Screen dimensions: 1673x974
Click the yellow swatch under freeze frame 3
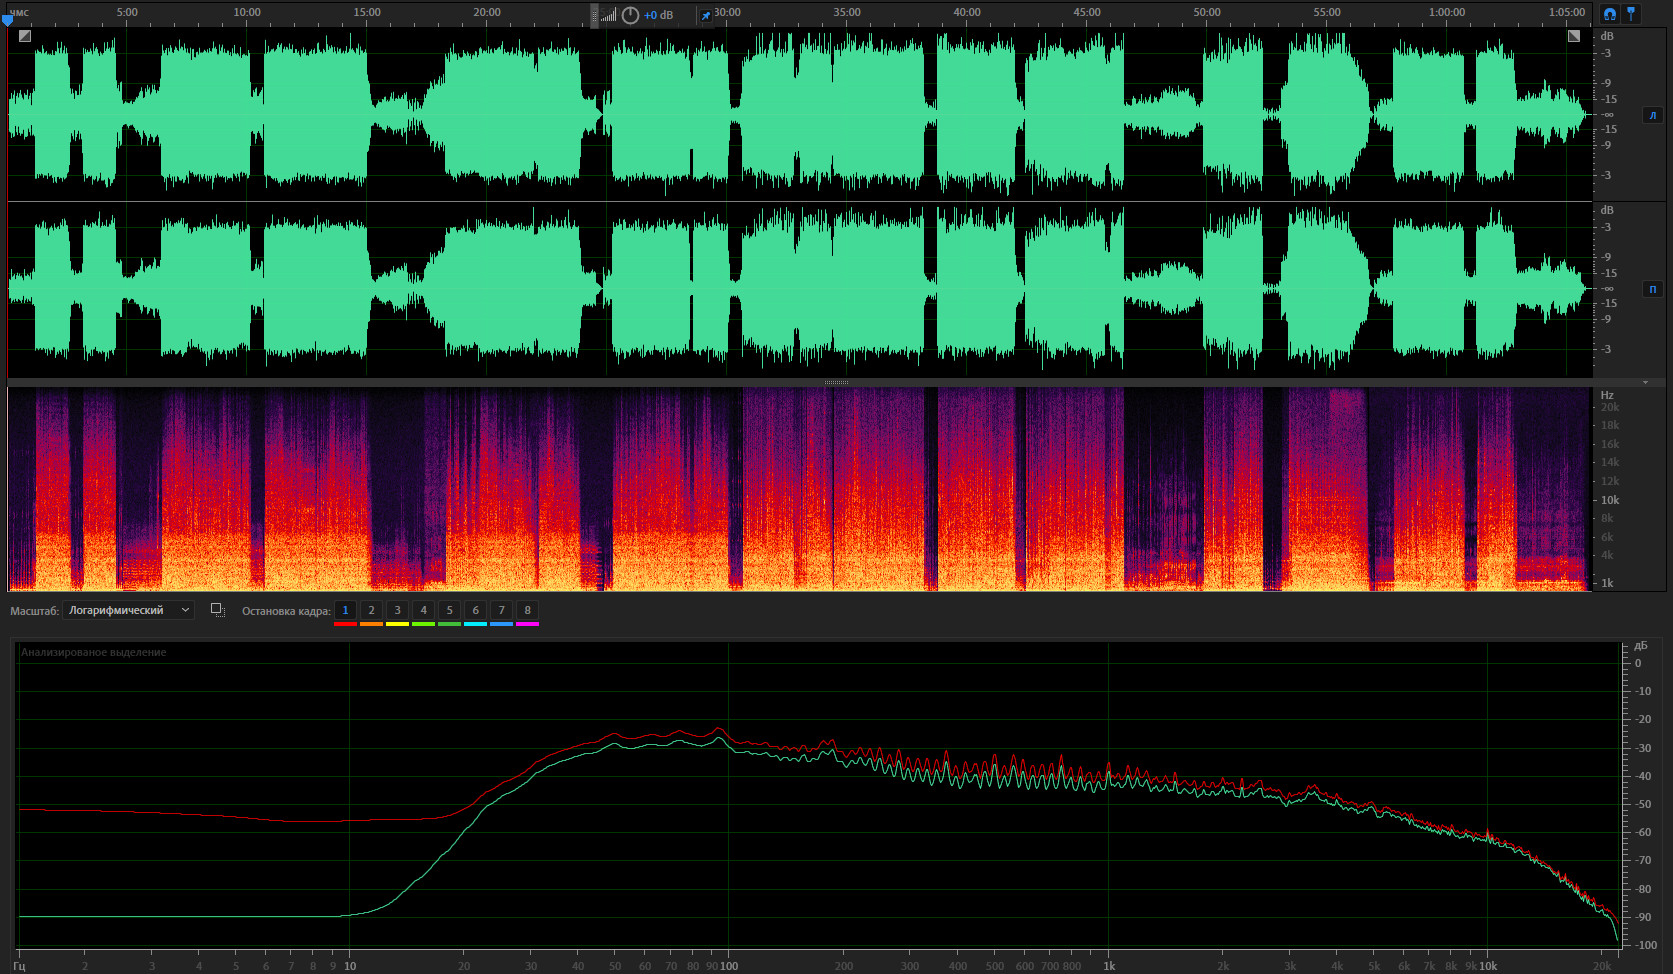pyautogui.click(x=397, y=624)
